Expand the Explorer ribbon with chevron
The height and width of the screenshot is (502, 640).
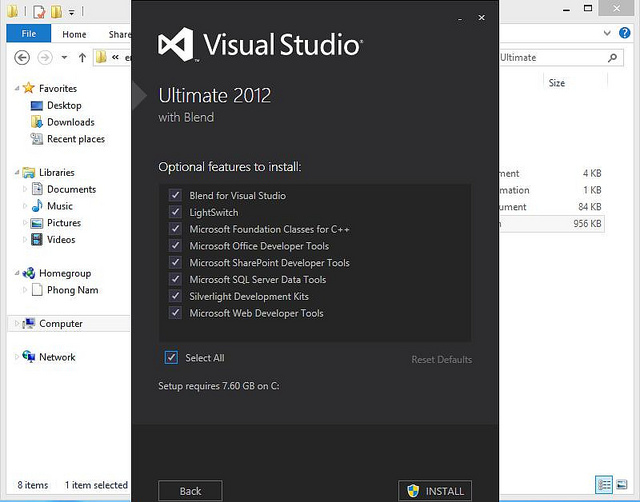[607, 33]
